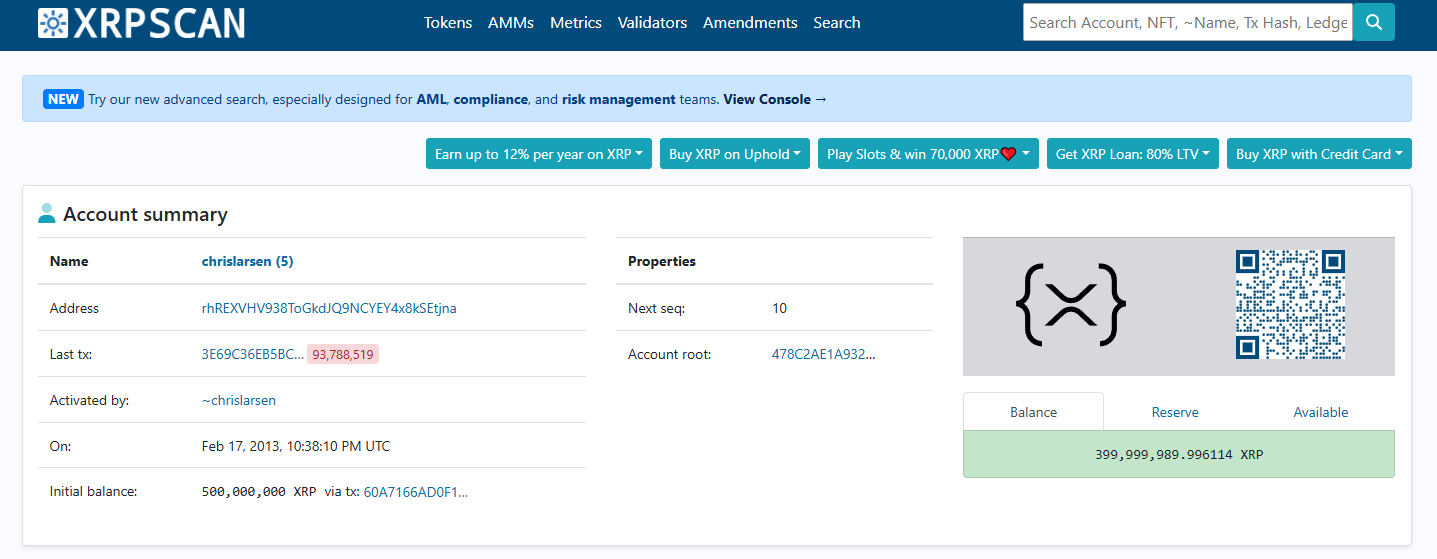Click the 399,999,989.996114 XRP balance value
This screenshot has width=1437, height=559.
1179,454
